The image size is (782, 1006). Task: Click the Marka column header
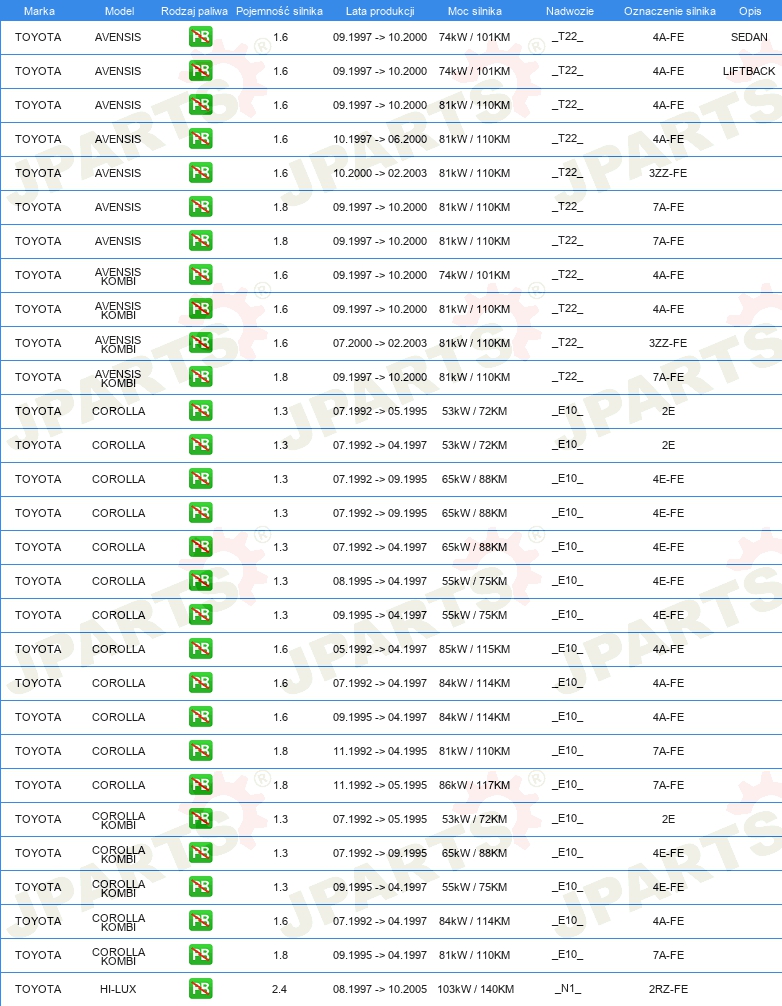click(39, 11)
